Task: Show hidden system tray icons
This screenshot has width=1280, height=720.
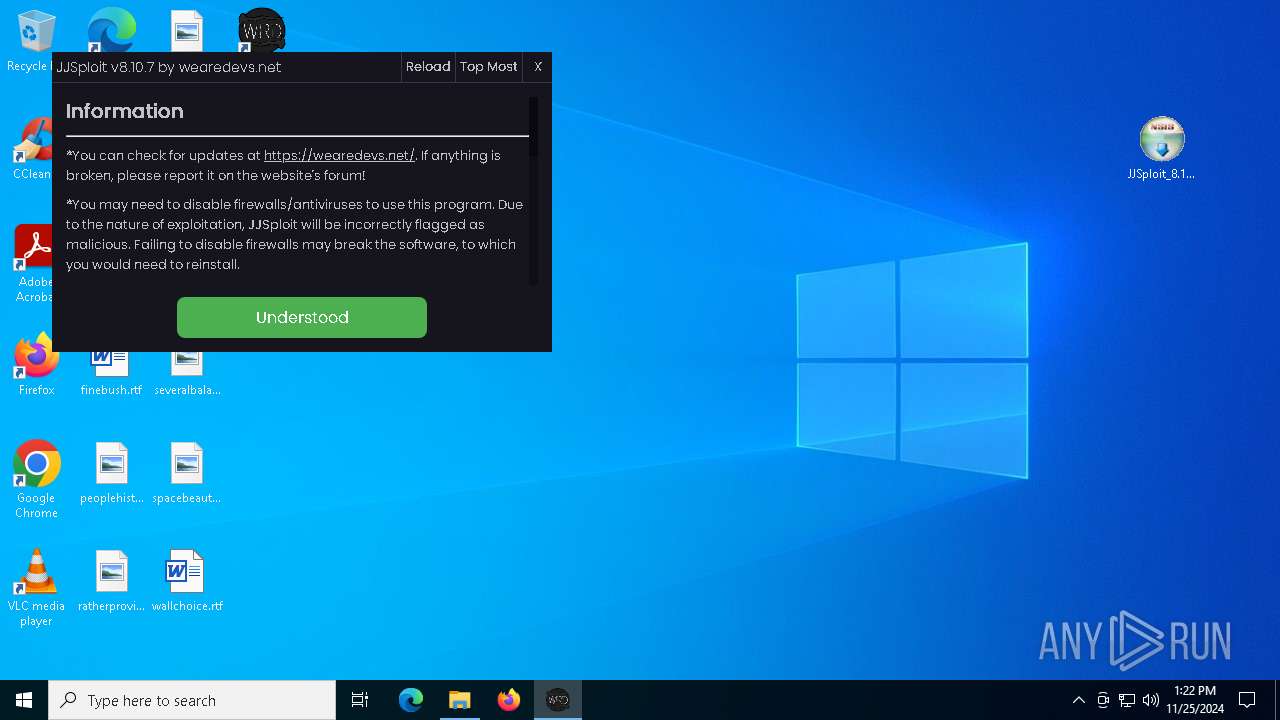Action: point(1078,700)
